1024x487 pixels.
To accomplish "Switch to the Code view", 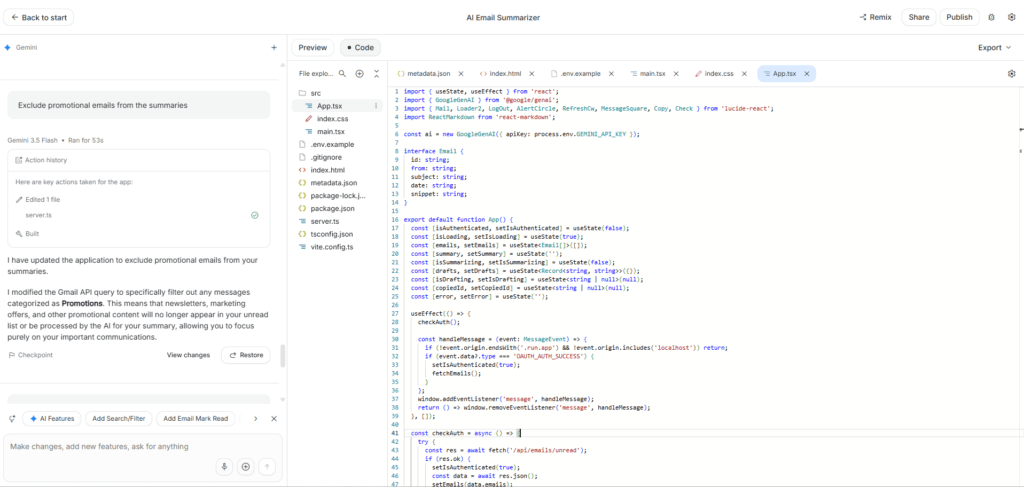I will pyautogui.click(x=360, y=48).
